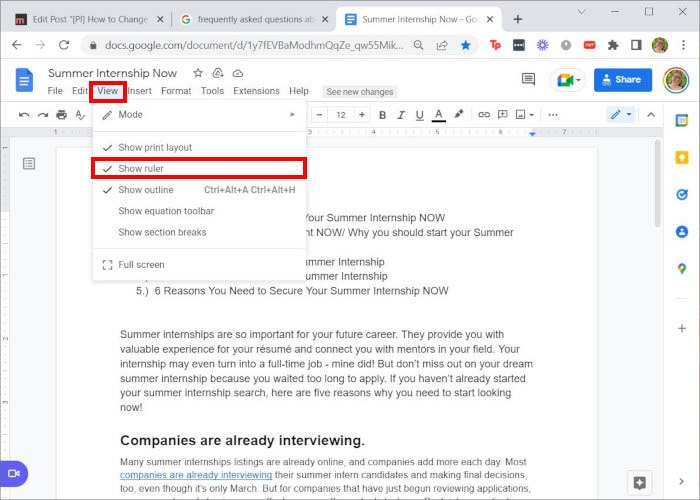The width and height of the screenshot is (700, 500).
Task: Open the text color picker
Action: point(439,115)
